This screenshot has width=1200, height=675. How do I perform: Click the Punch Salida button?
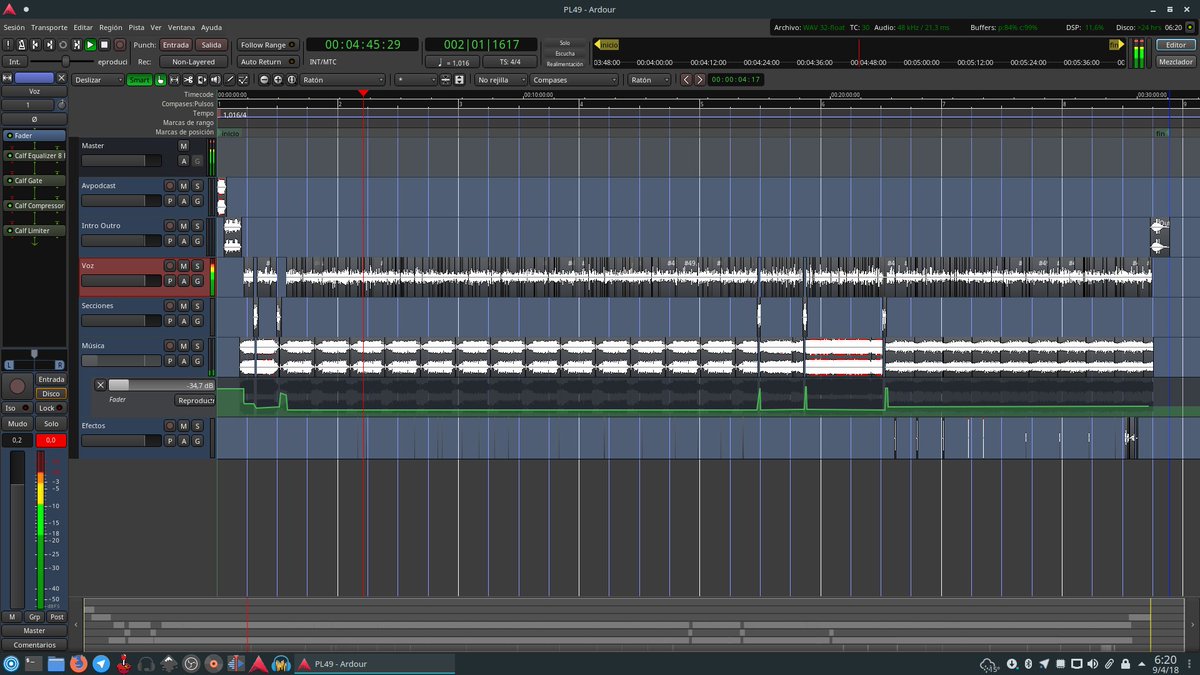[211, 45]
